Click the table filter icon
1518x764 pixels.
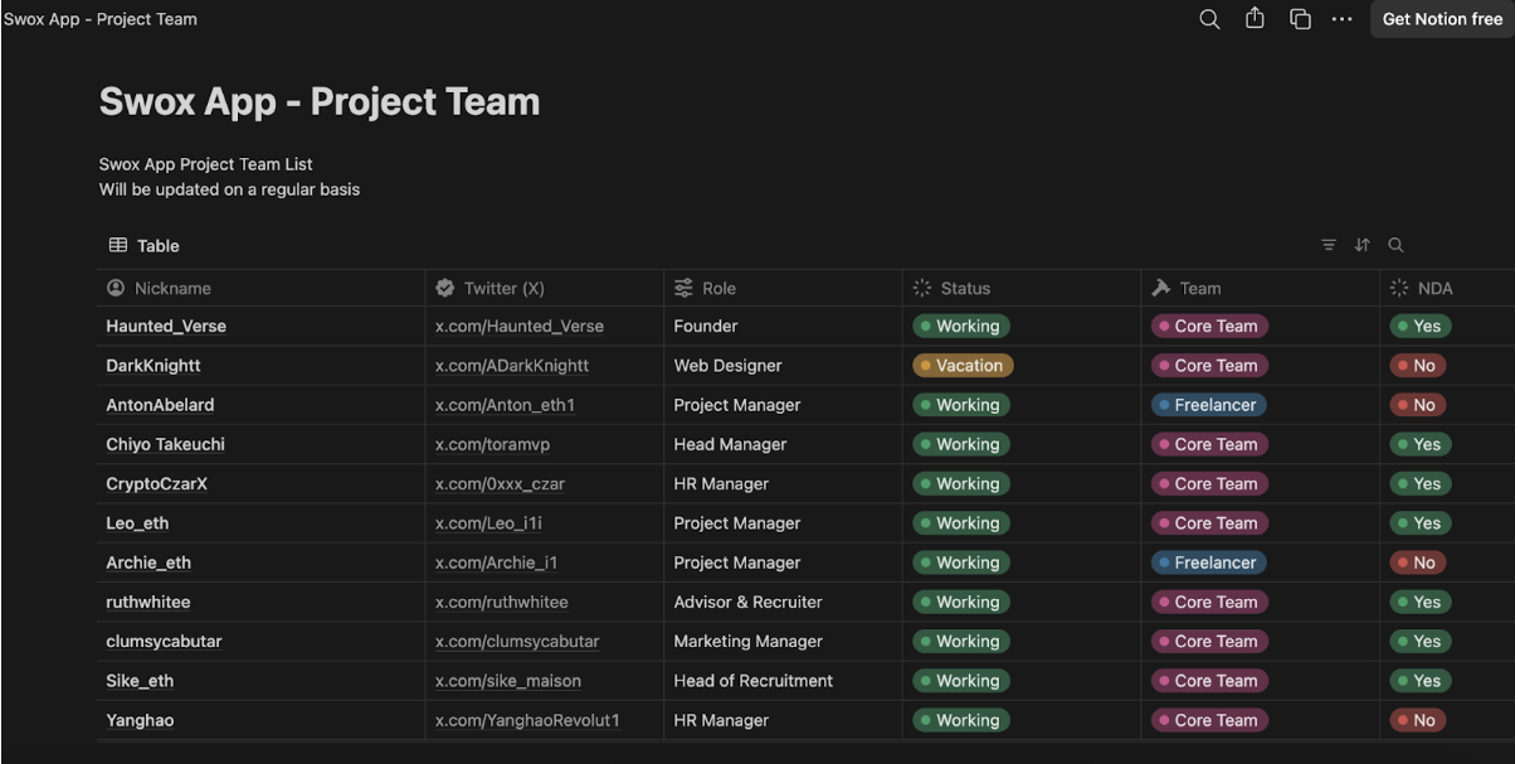click(x=1328, y=245)
